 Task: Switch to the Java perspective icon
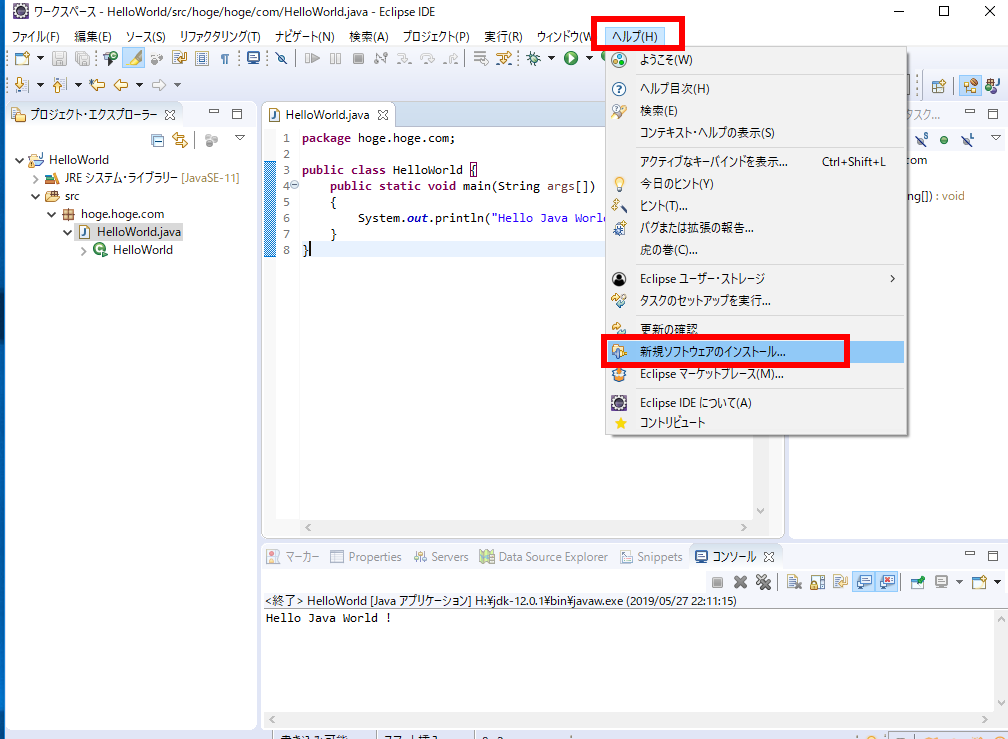click(992, 85)
